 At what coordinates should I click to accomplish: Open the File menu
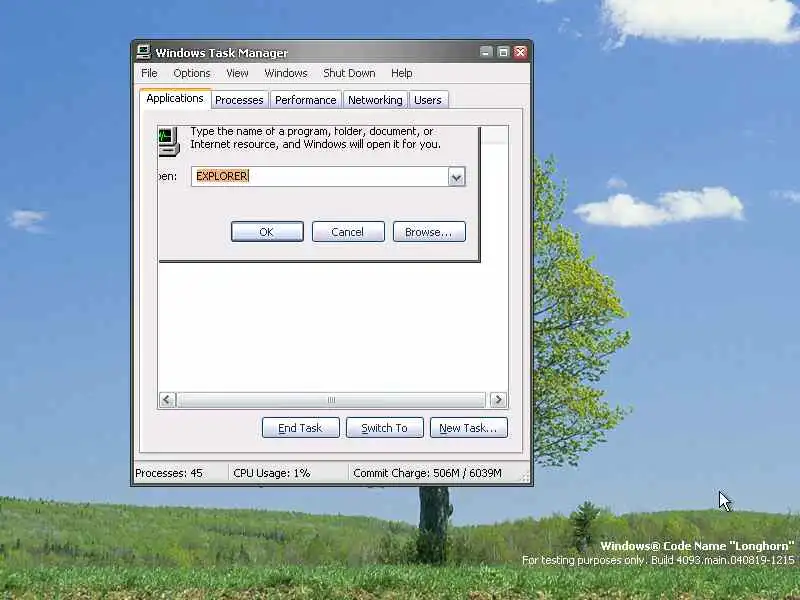(x=149, y=73)
